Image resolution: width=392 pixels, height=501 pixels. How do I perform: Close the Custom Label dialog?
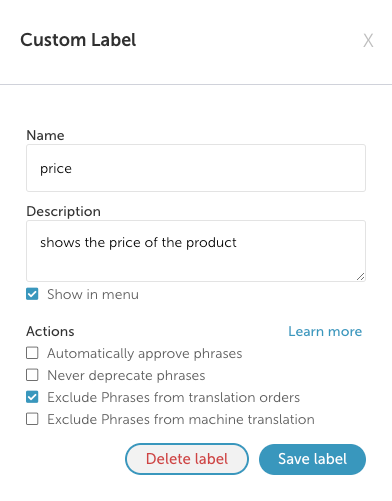pyautogui.click(x=368, y=41)
